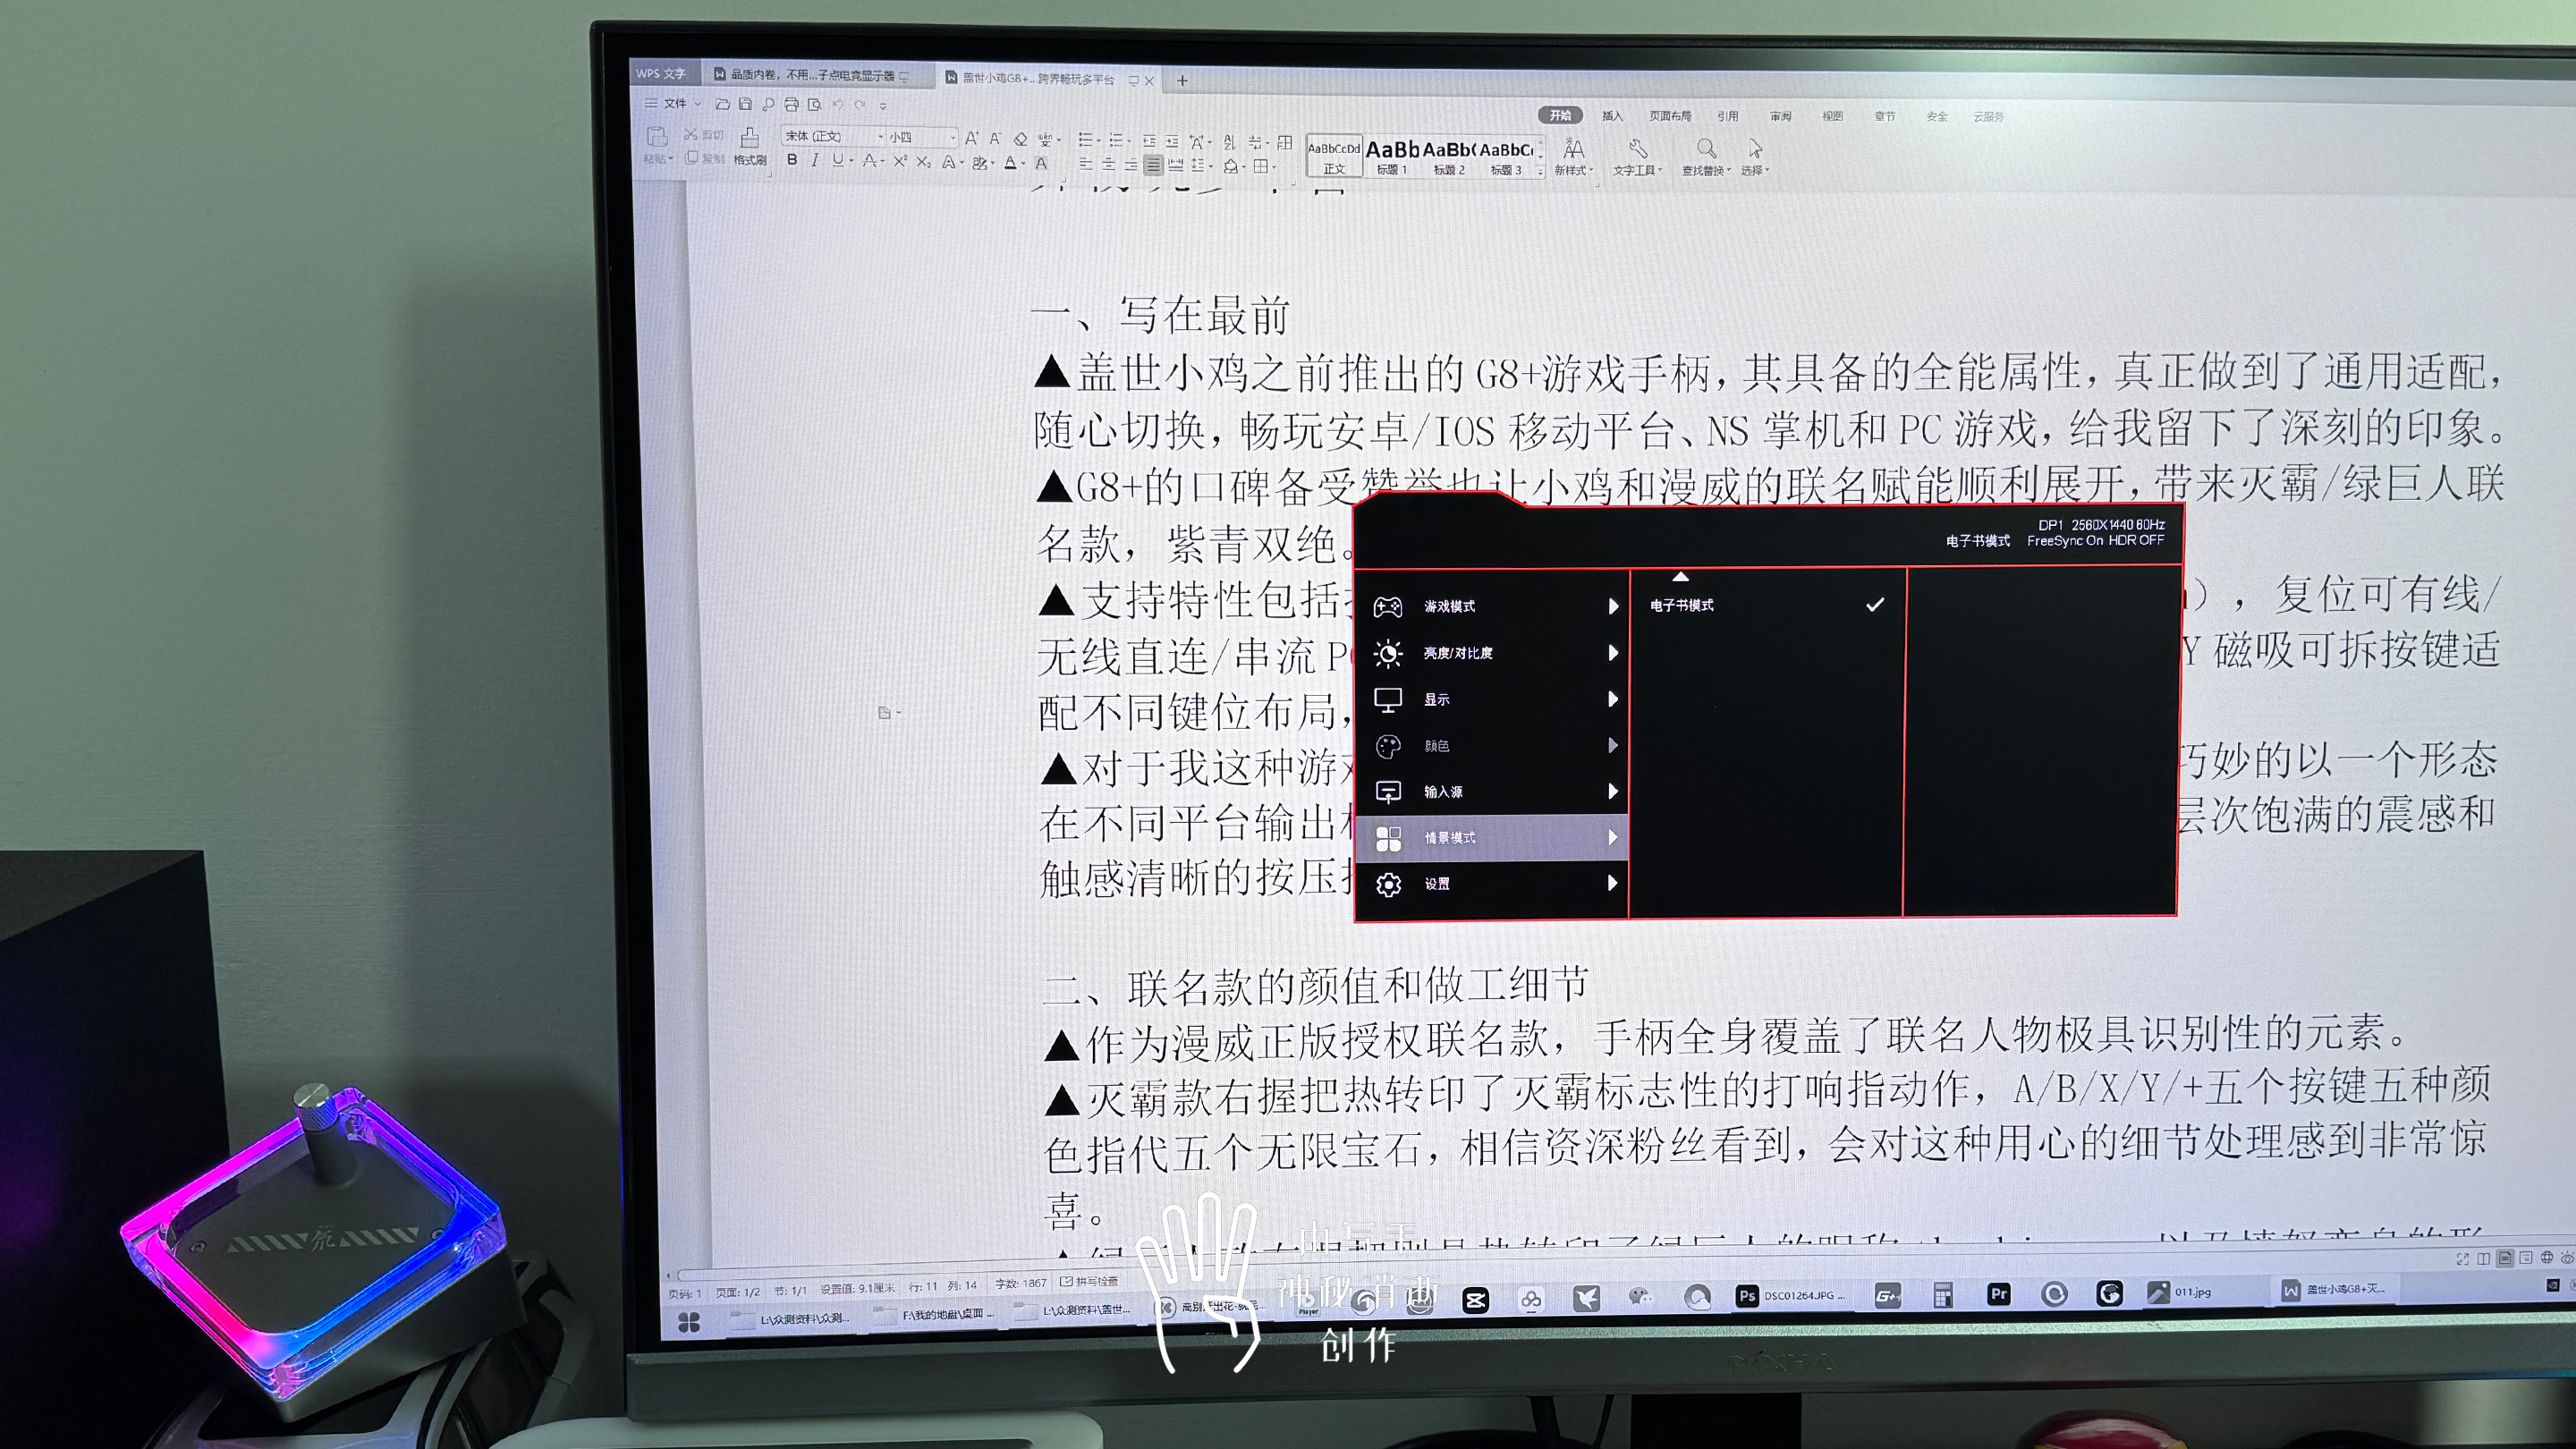Select 游戏模式 in monitor OSD menu
The image size is (2576, 1449).
tap(1493, 606)
